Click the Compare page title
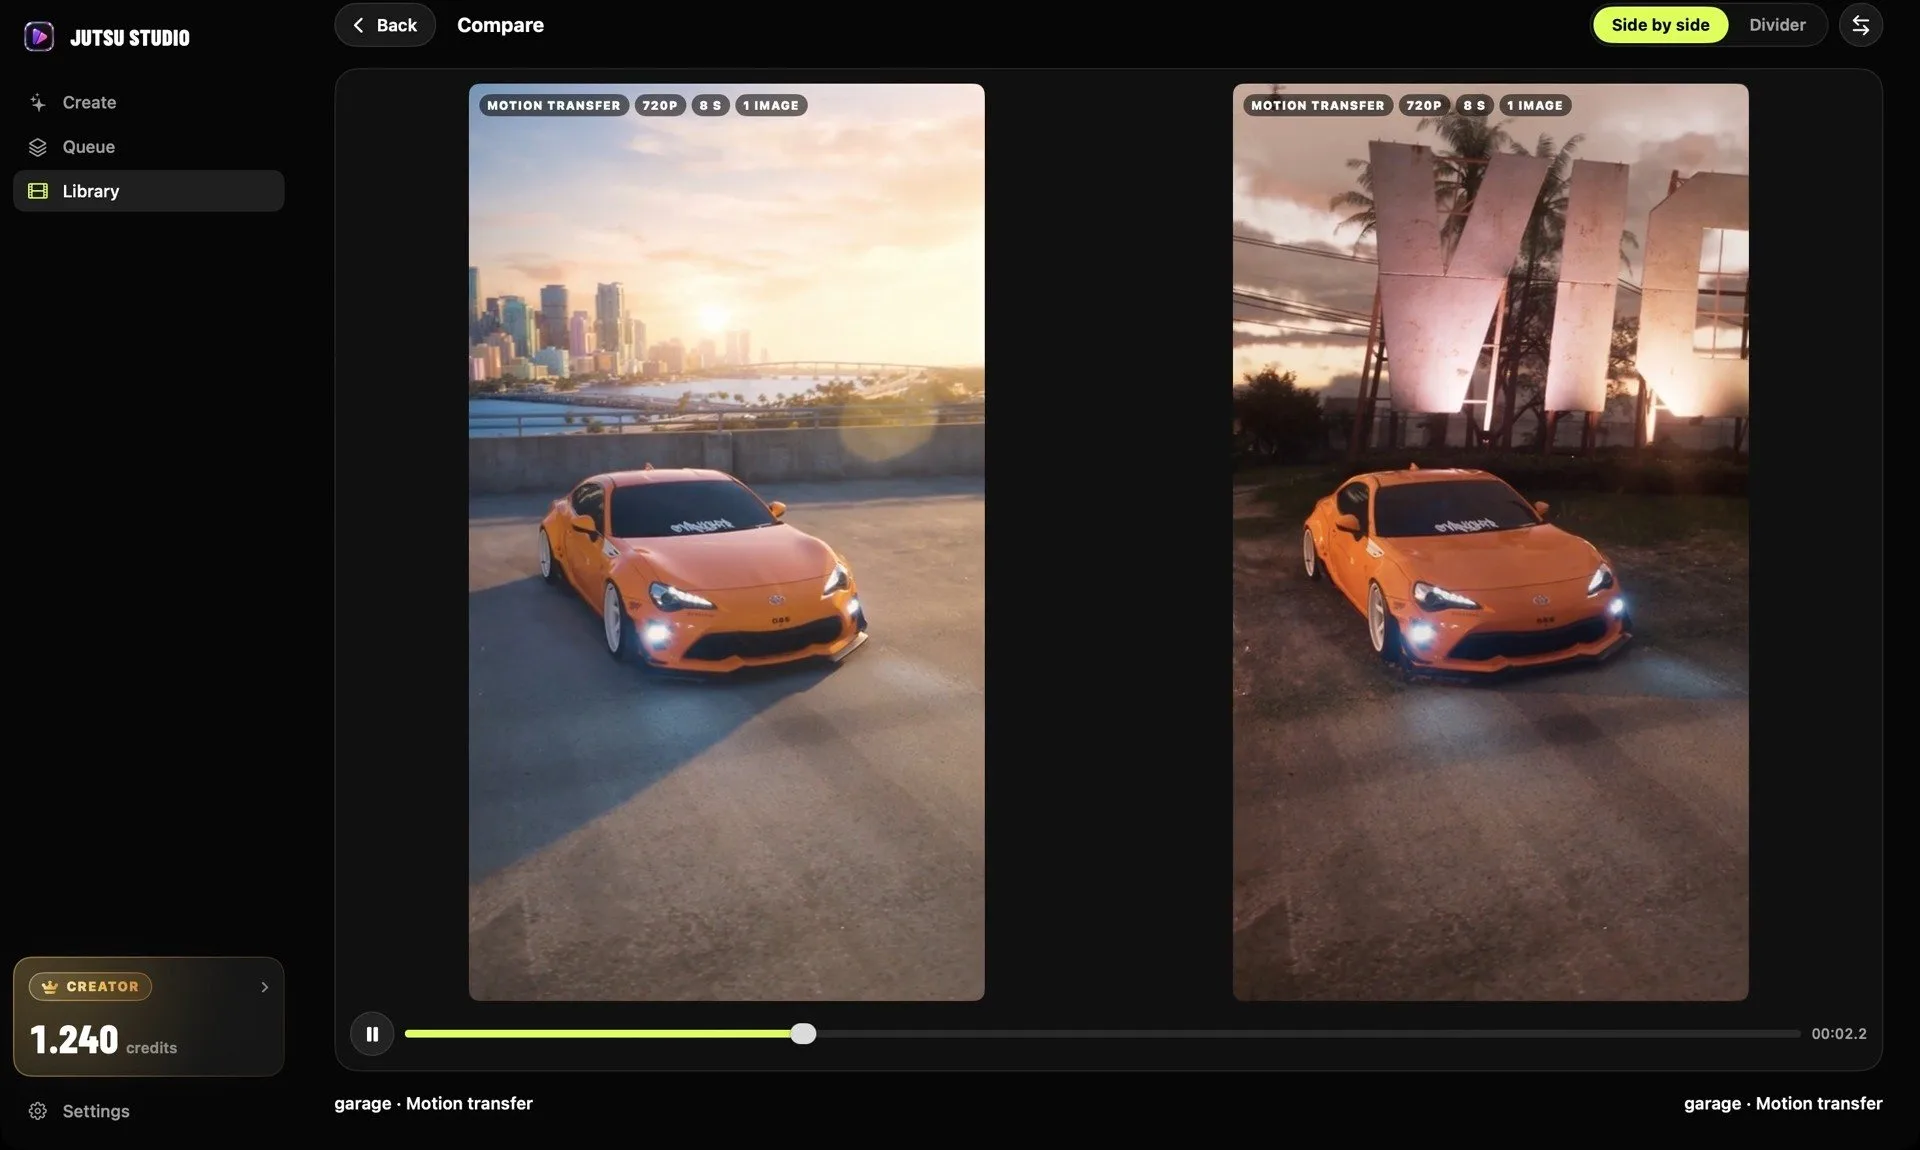This screenshot has height=1150, width=1920. pyautogui.click(x=500, y=25)
